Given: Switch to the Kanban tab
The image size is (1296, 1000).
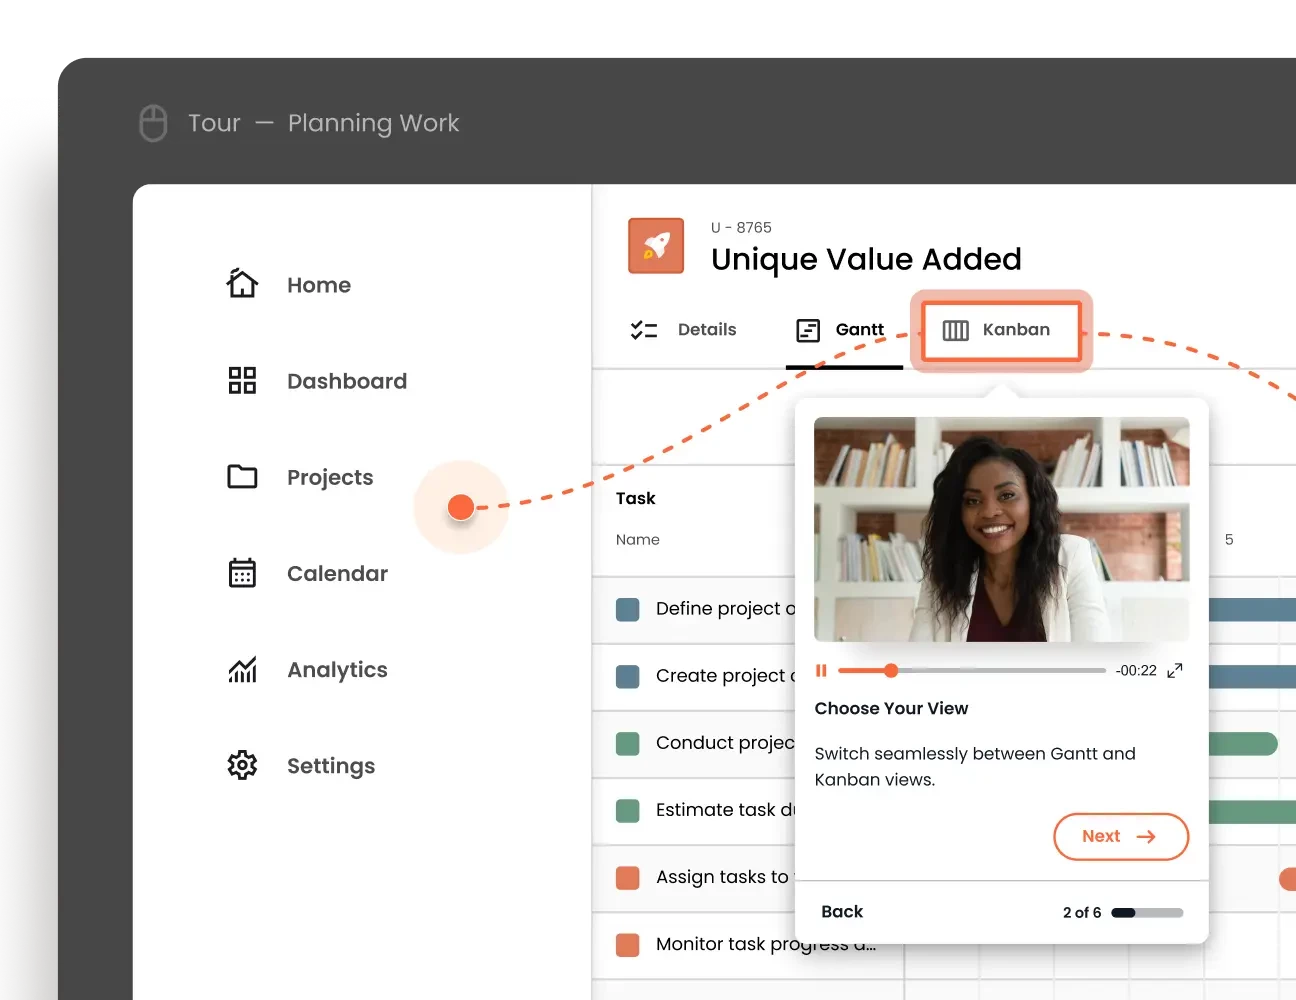Looking at the screenshot, I should point(1001,330).
